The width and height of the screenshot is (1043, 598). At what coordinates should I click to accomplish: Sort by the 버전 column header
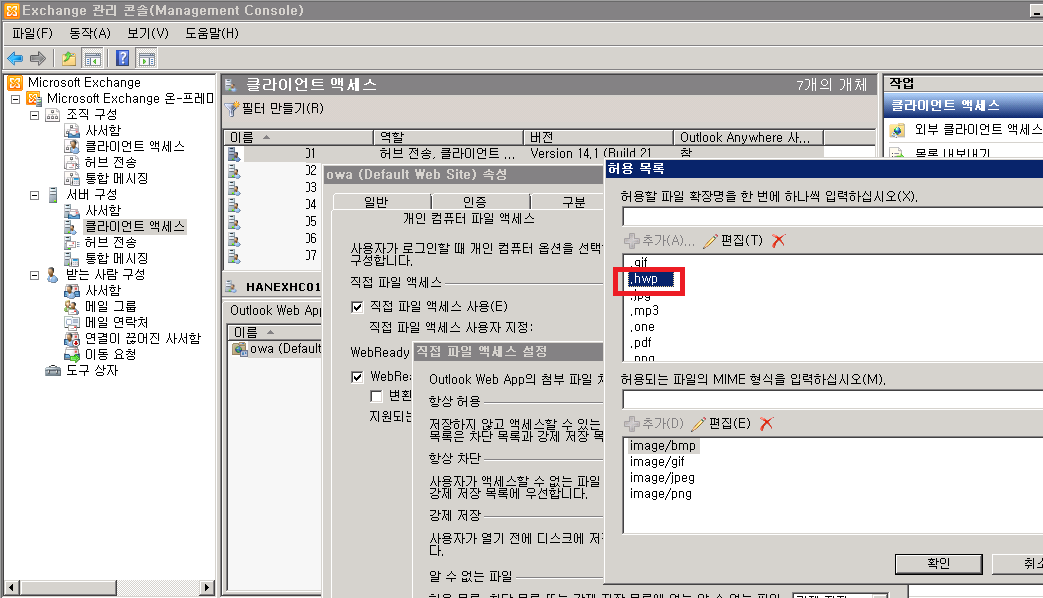click(599, 138)
